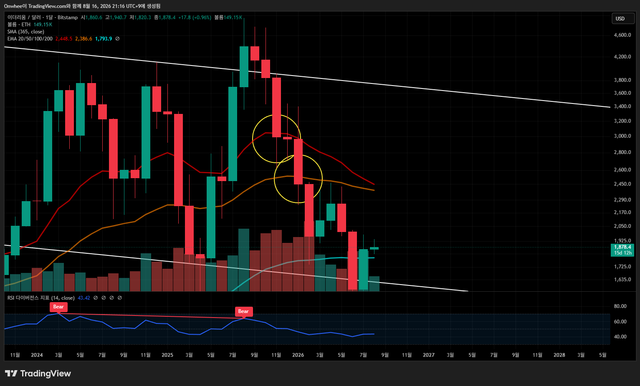This screenshot has width=640, height=386.
Task: Click the 40.00 RSI scale label
Action: click(620, 337)
